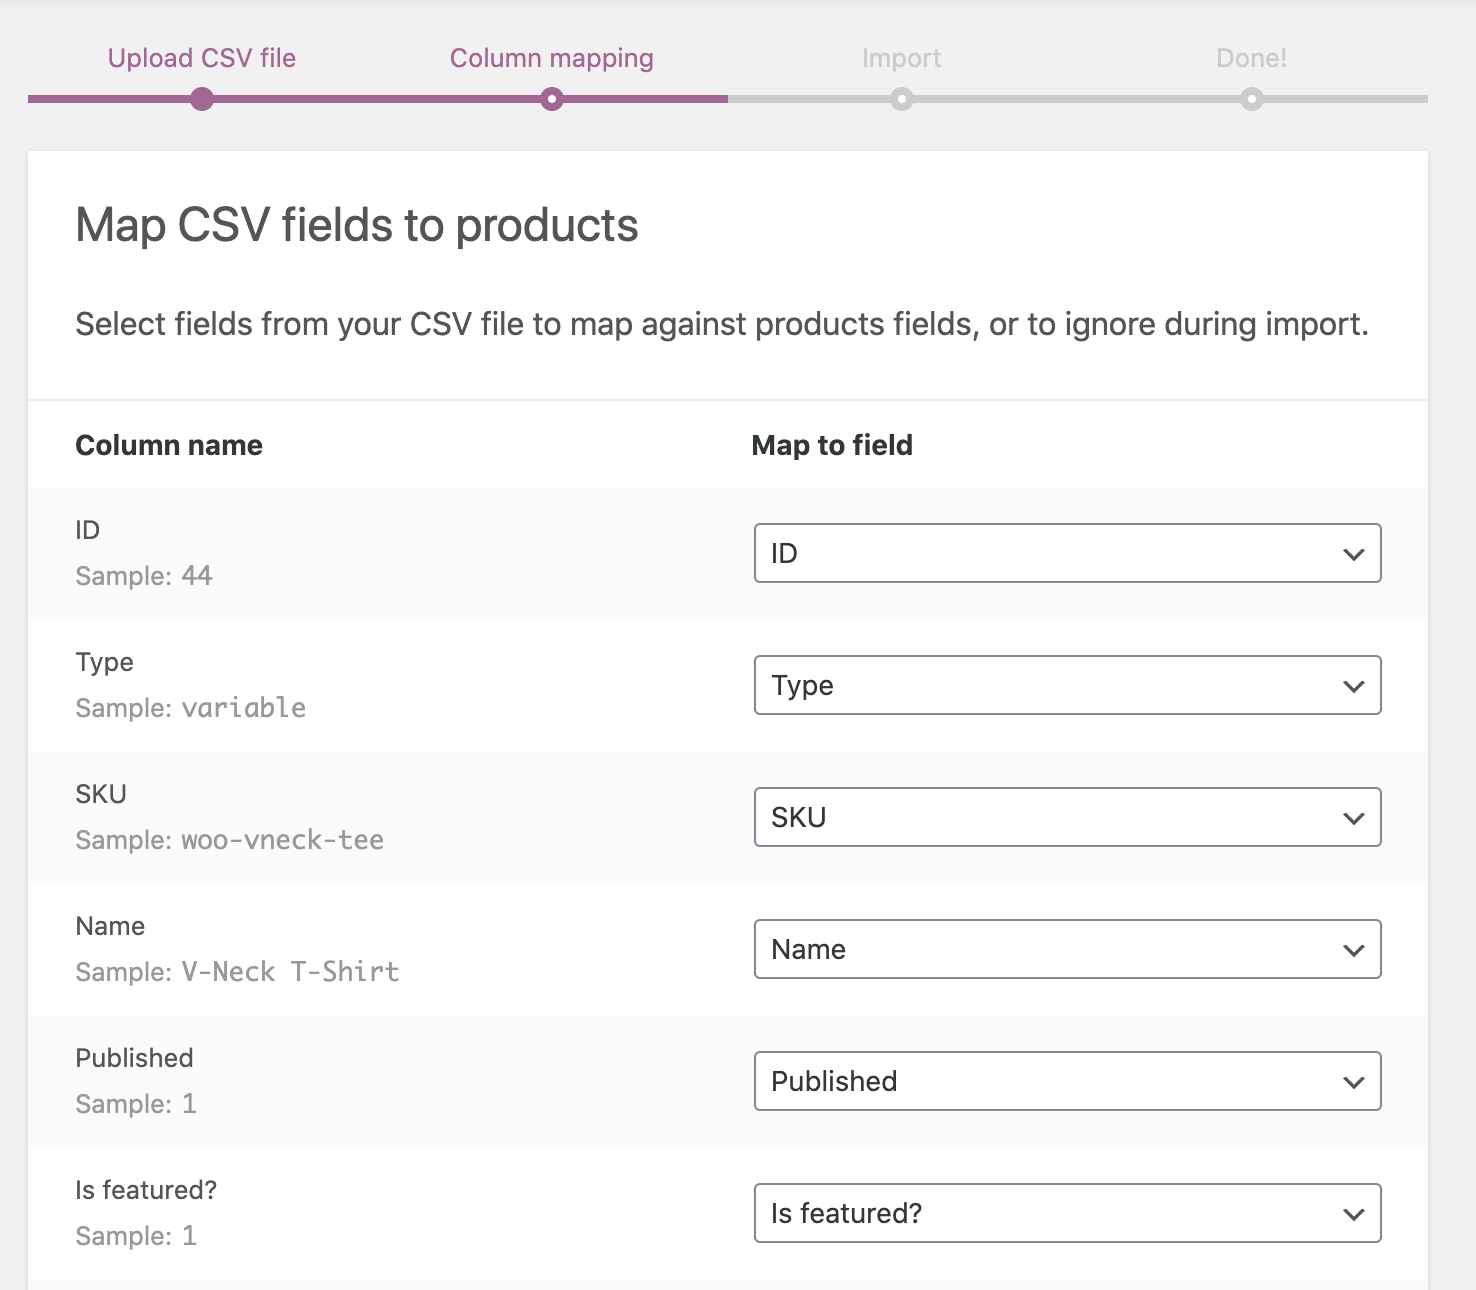Expand the Published field dropdown

click(x=1067, y=1081)
